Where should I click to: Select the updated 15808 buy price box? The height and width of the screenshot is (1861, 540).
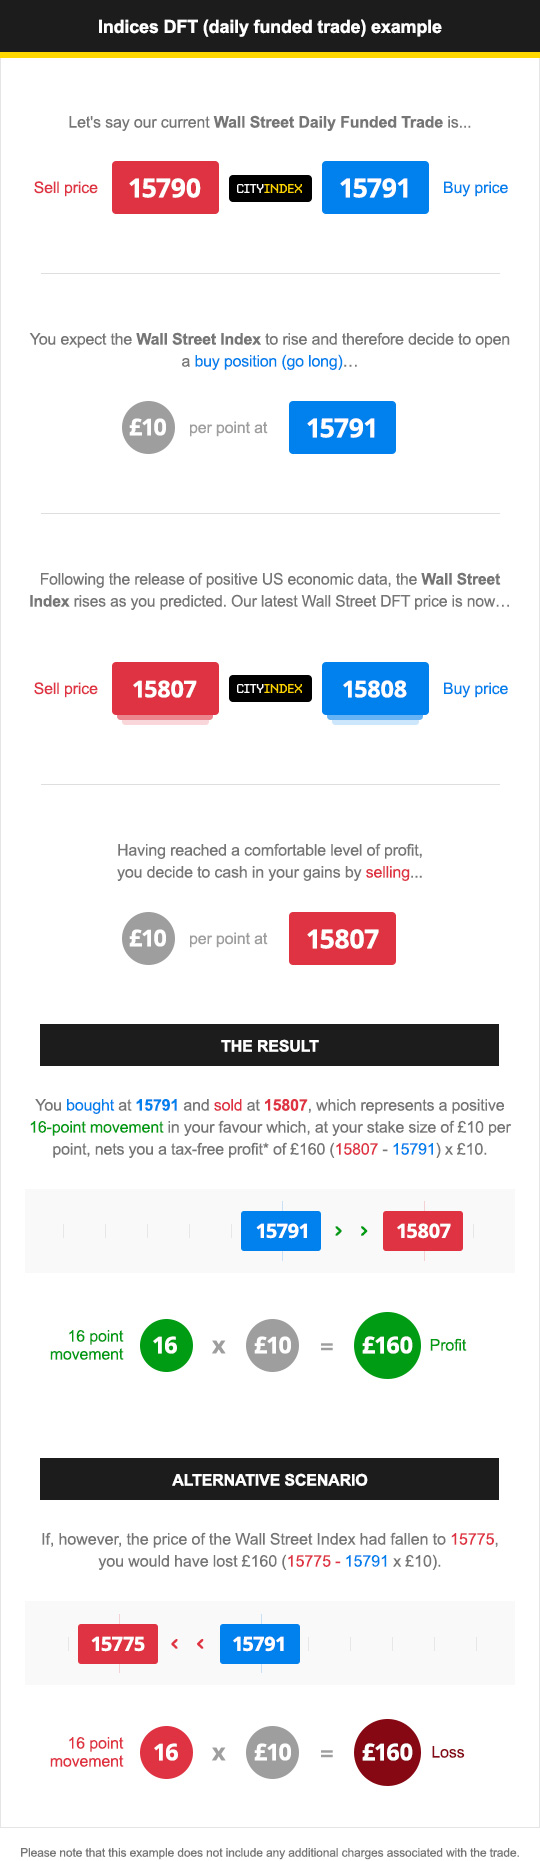pos(375,689)
